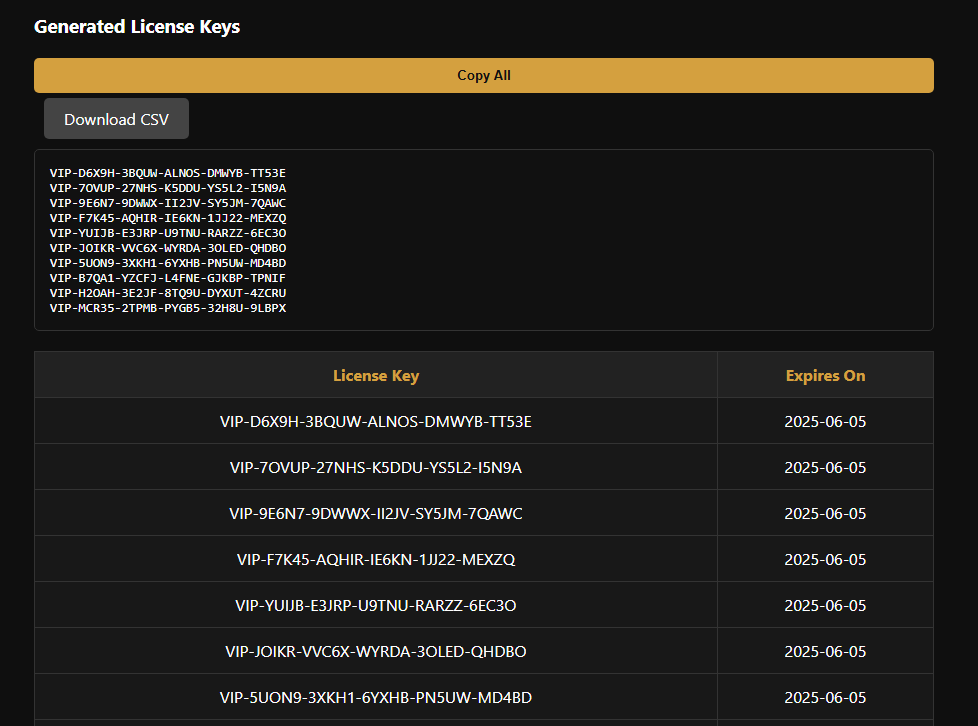
Task: Click expiry date in the VIP-9E6N7 table row
Action: coord(825,513)
